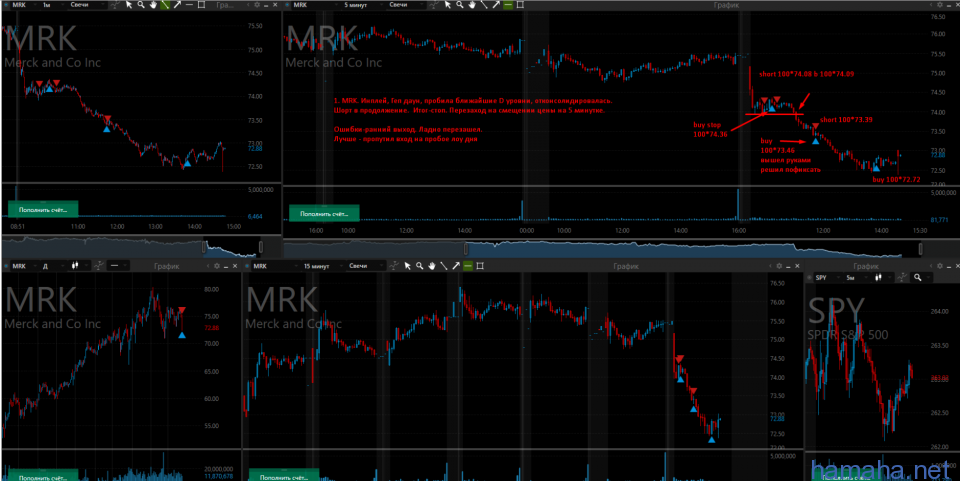Select the magnifier tool in the 15-minute chart
This screenshot has height=481, width=960.
click(x=419, y=266)
